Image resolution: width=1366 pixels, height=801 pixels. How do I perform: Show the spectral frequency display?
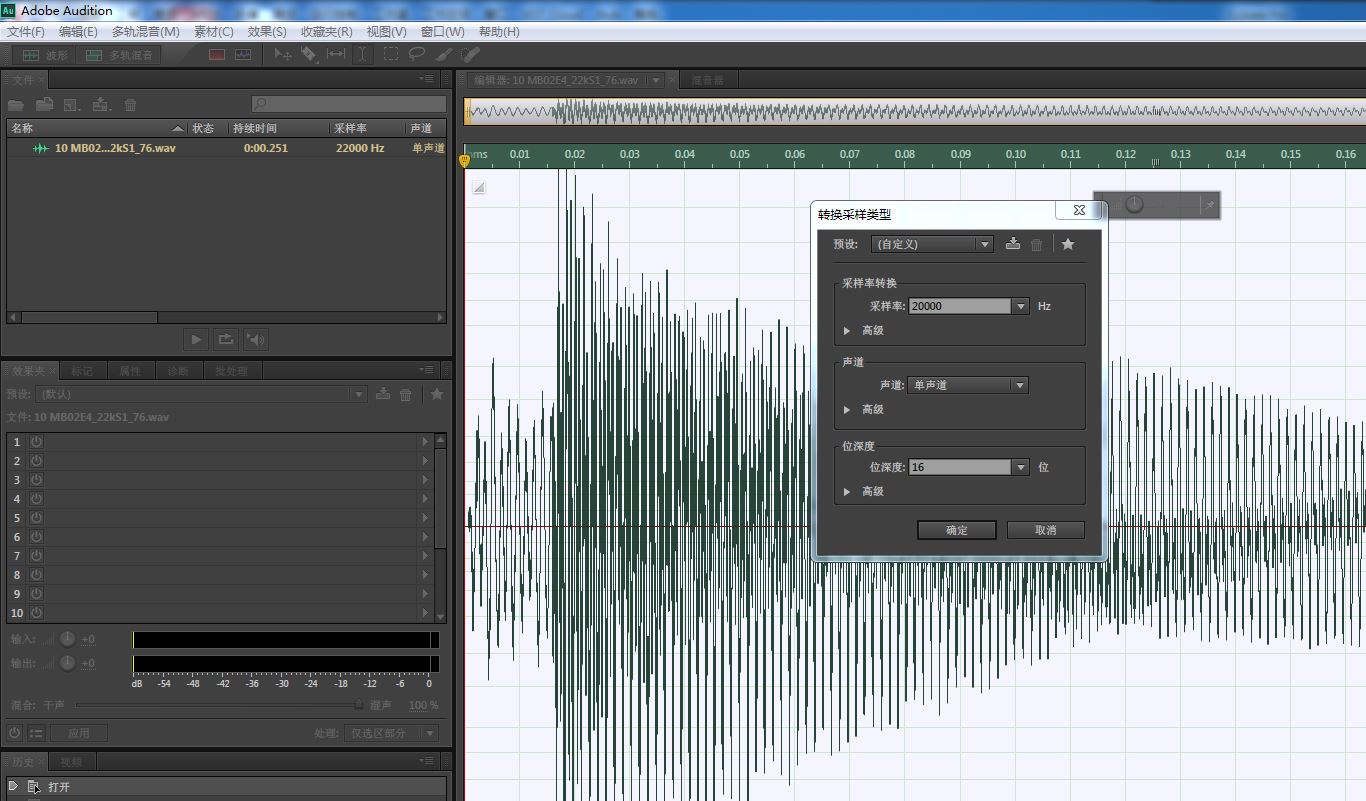click(x=217, y=55)
